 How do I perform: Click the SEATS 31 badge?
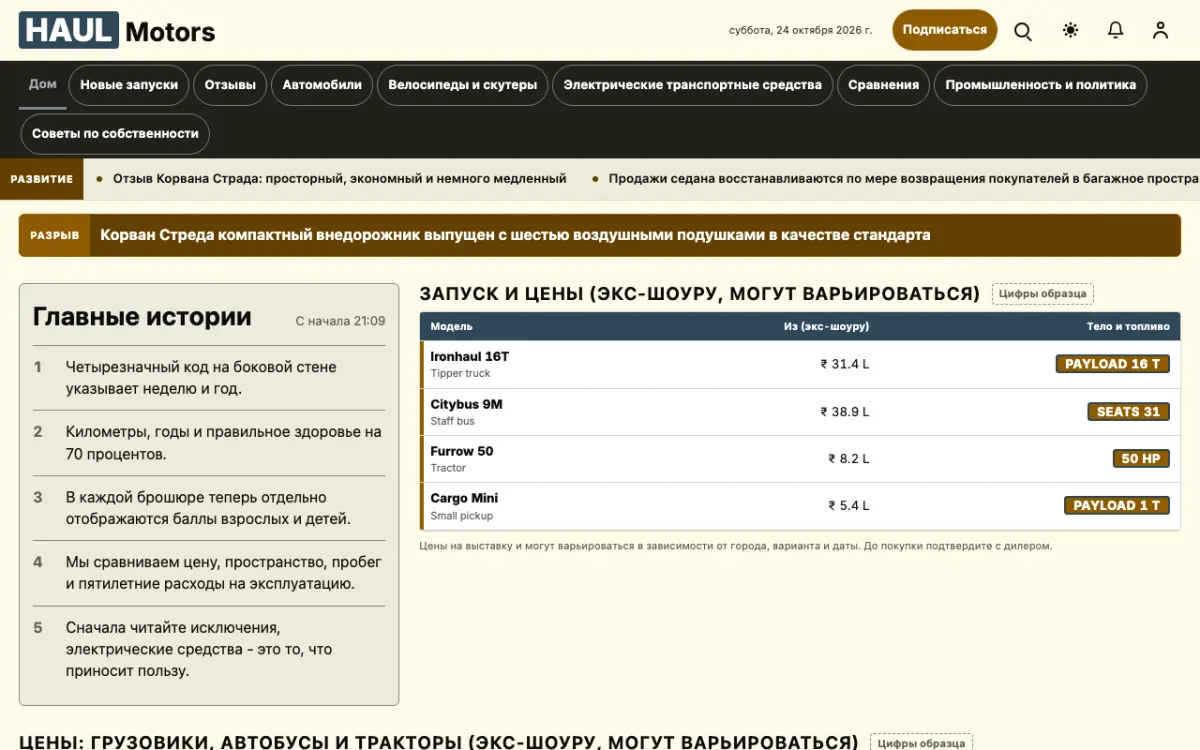[x=1128, y=412]
